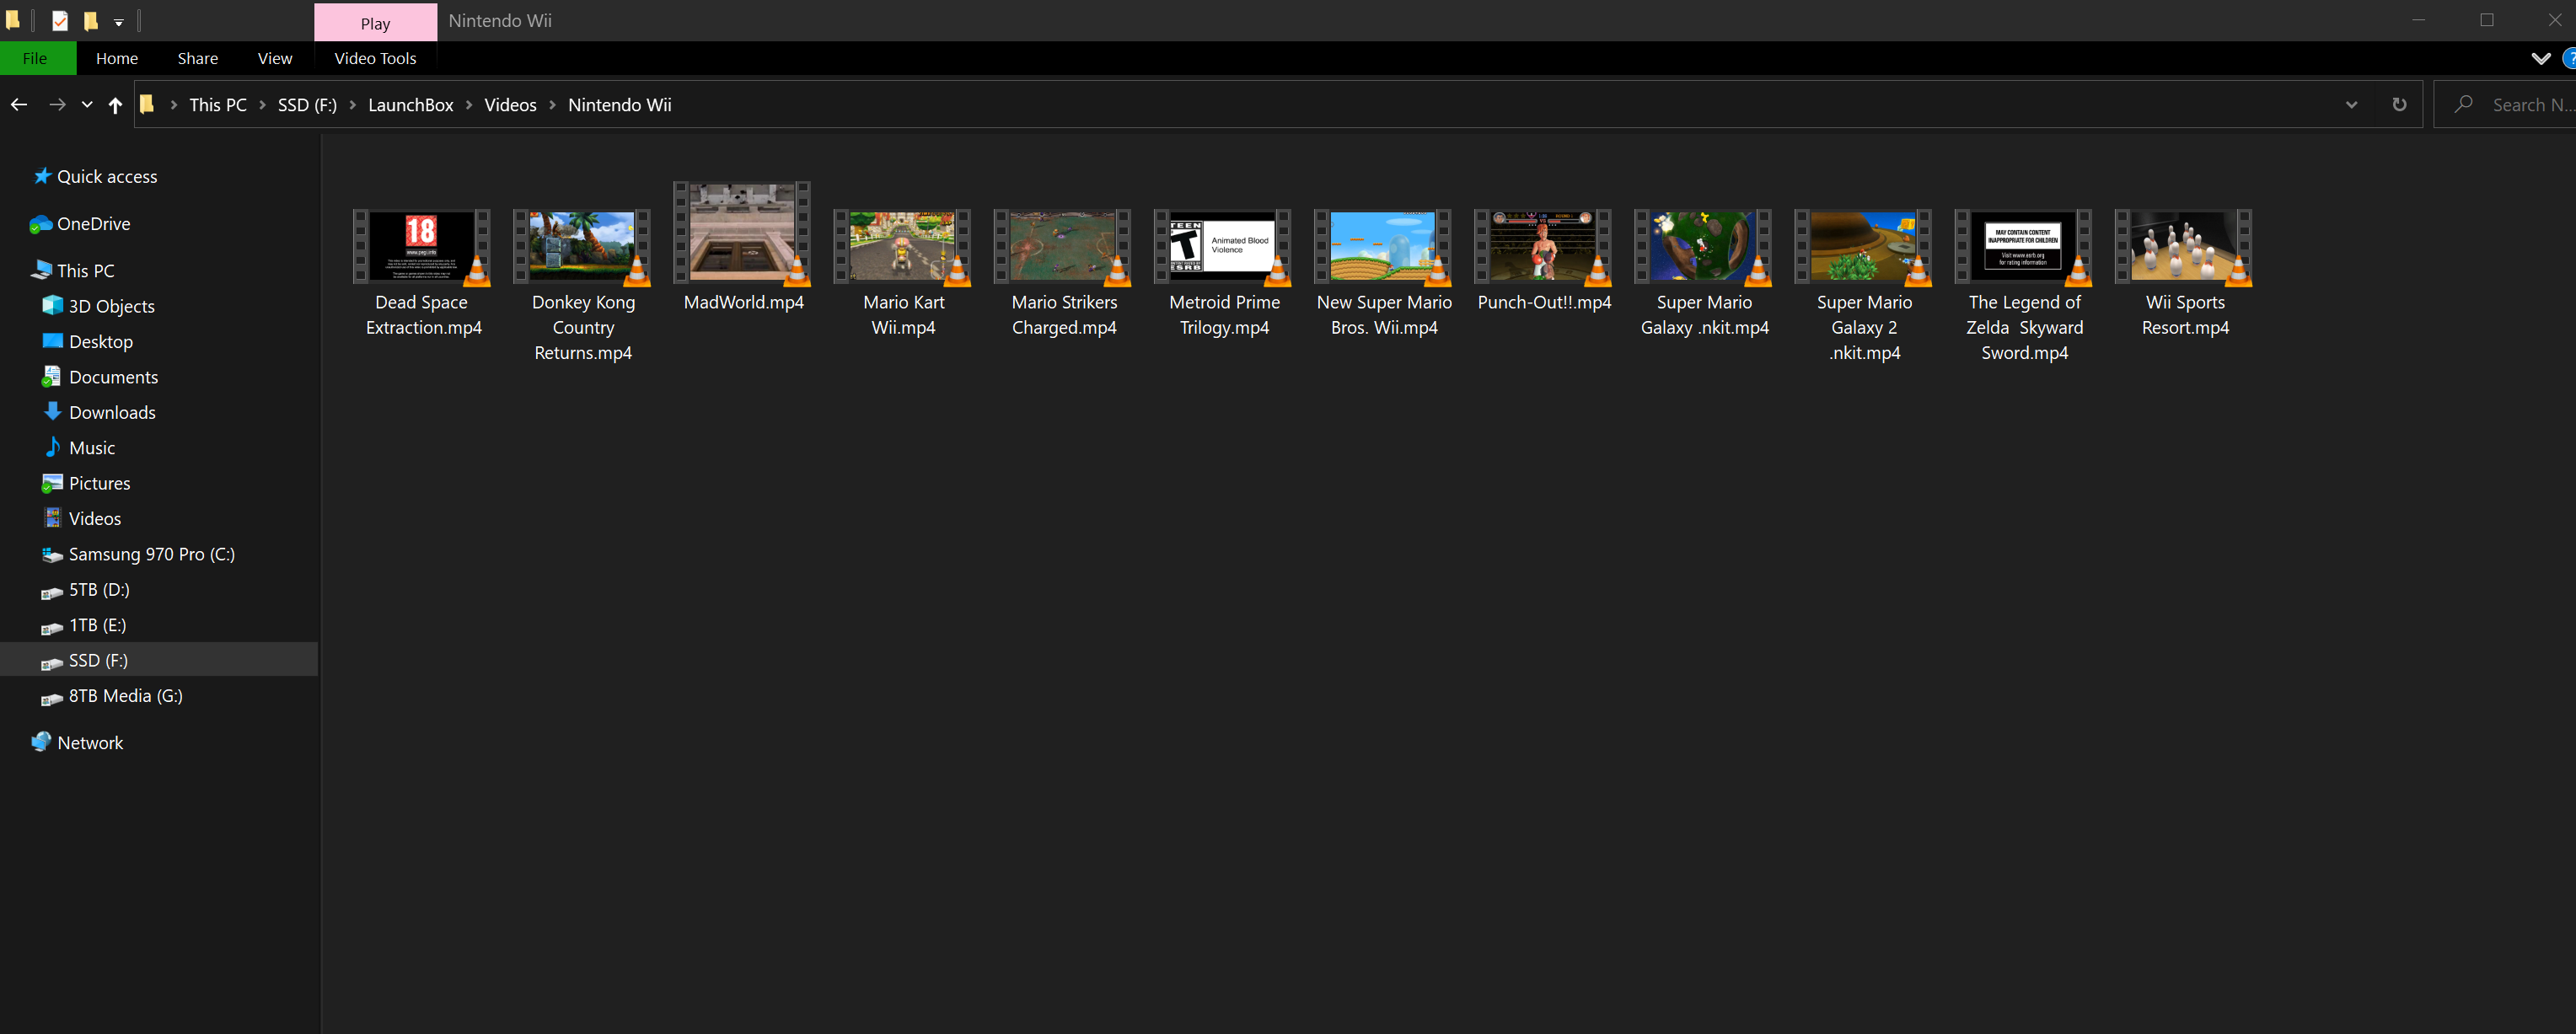Viewport: 2576px width, 1034px height.
Task: Expand the chevron after Videos in breadcrumb
Action: pyautogui.click(x=552, y=105)
